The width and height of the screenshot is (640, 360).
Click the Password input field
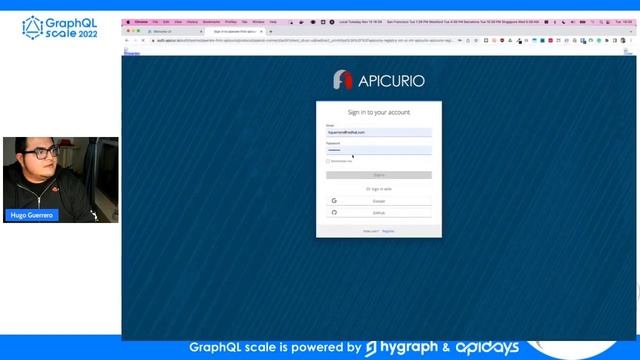tap(379, 150)
